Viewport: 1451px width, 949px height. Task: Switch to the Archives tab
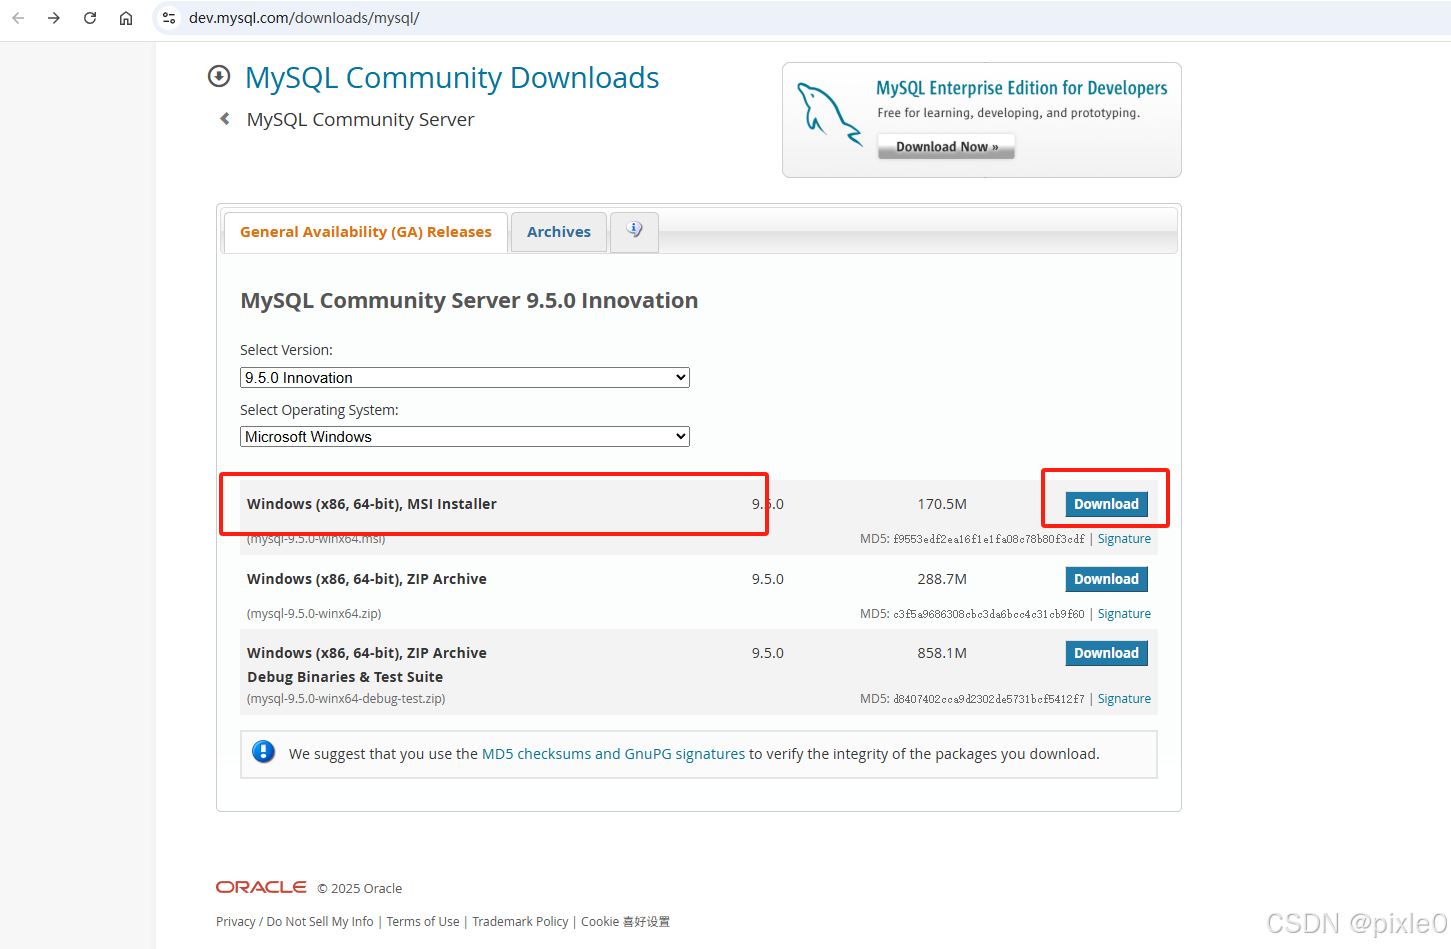(x=559, y=232)
